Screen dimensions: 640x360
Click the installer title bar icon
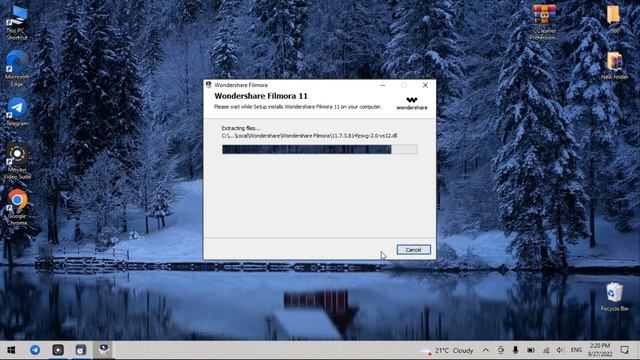[209, 85]
